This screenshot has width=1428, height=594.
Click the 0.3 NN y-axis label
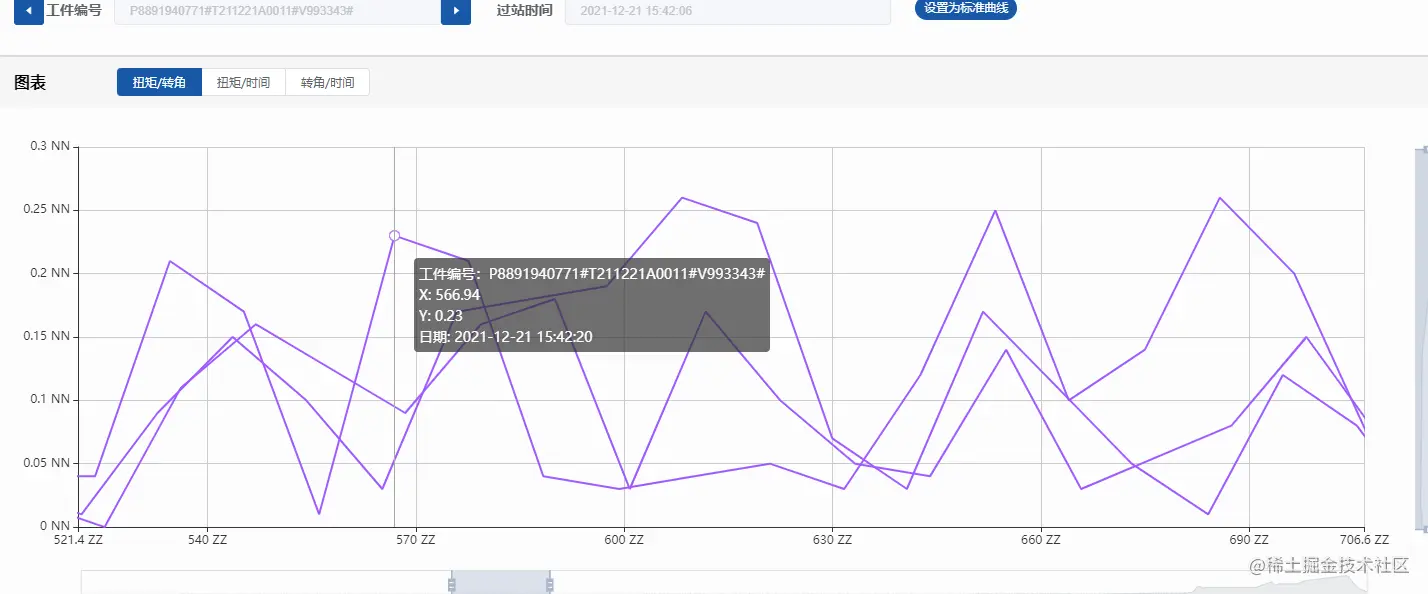point(50,146)
